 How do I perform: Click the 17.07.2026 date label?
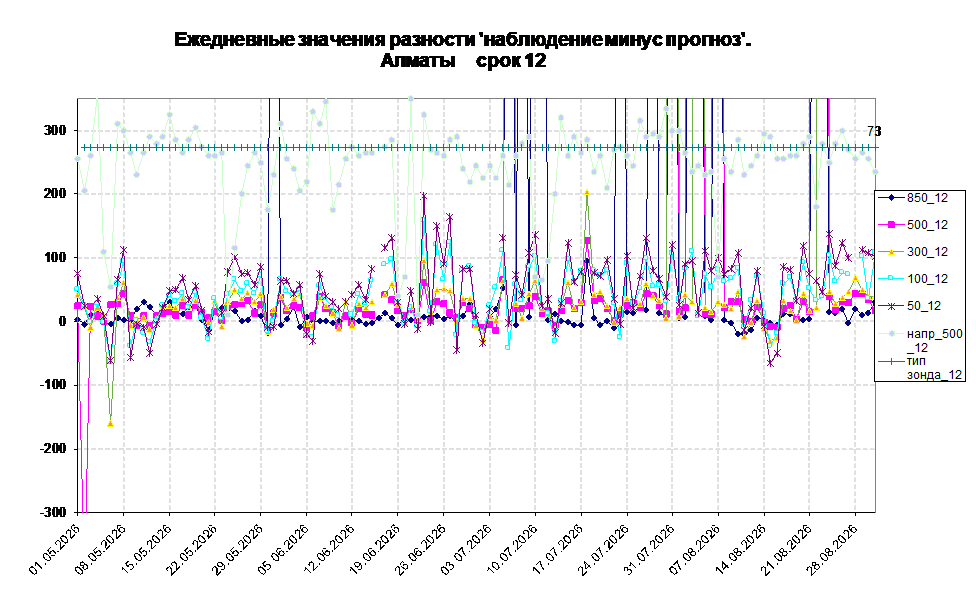point(559,549)
